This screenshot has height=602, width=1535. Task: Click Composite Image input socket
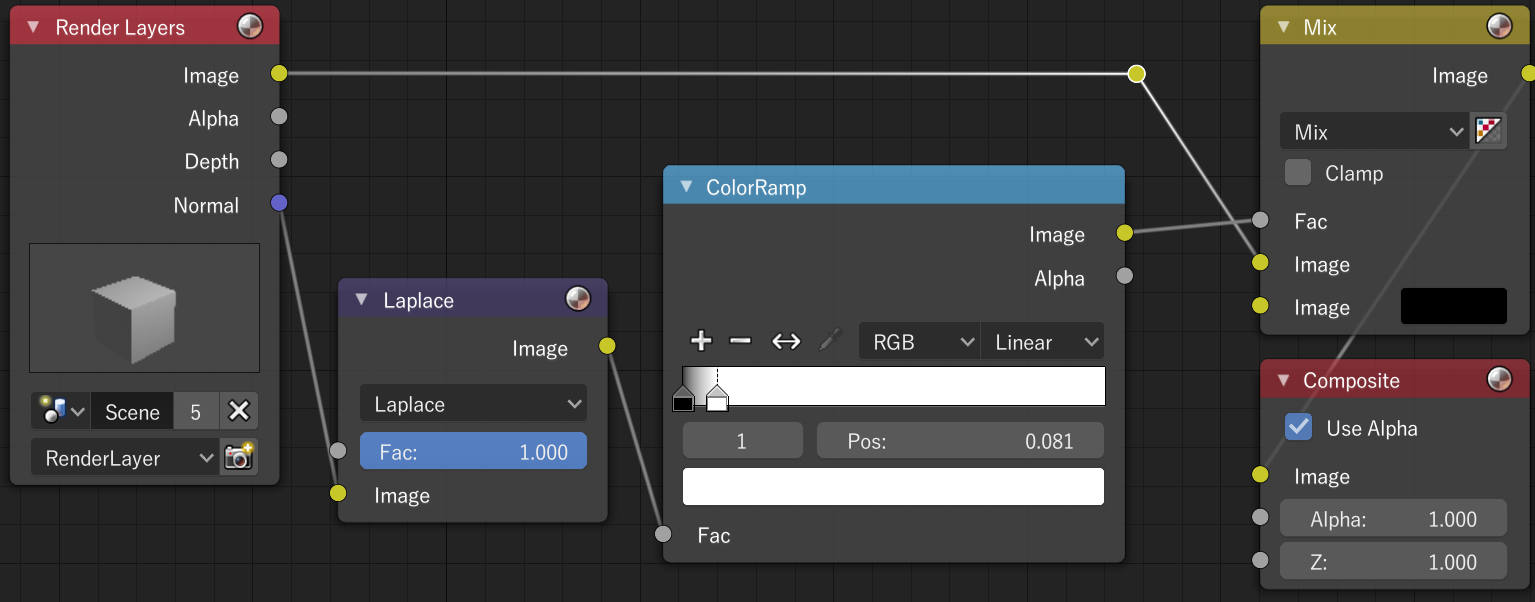point(1260,475)
